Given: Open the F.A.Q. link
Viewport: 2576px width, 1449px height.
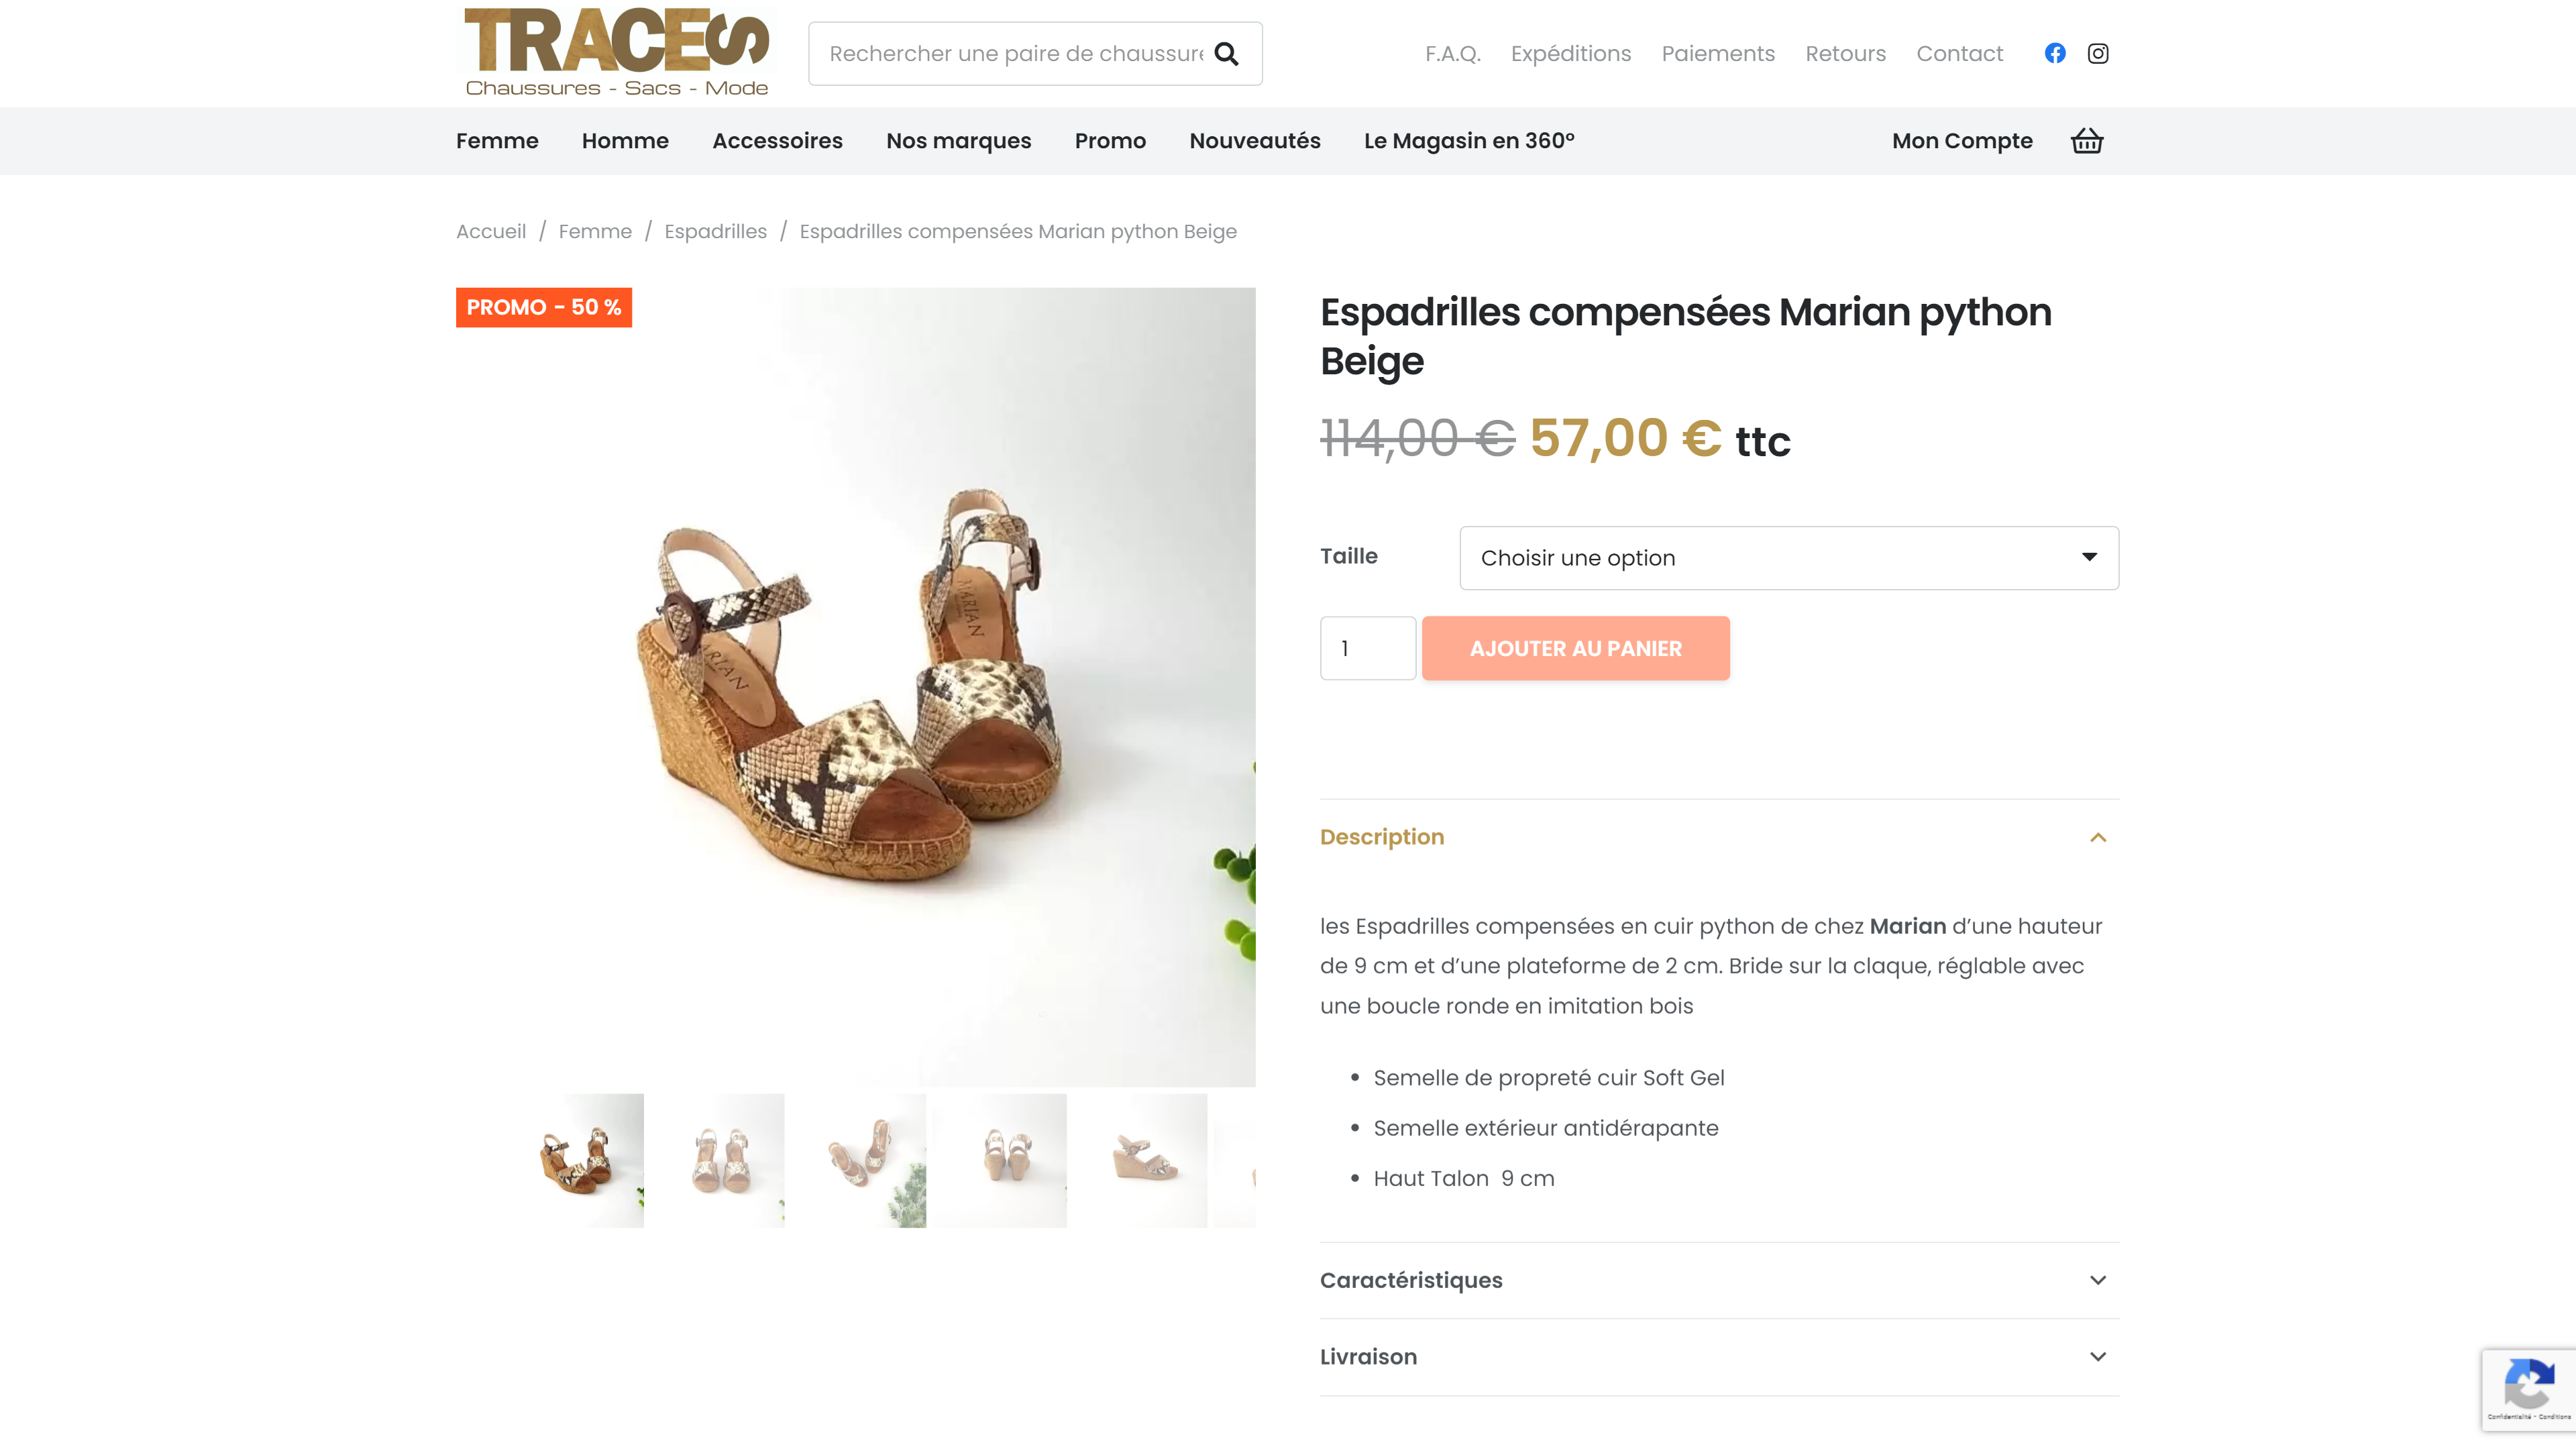Looking at the screenshot, I should pos(1452,54).
